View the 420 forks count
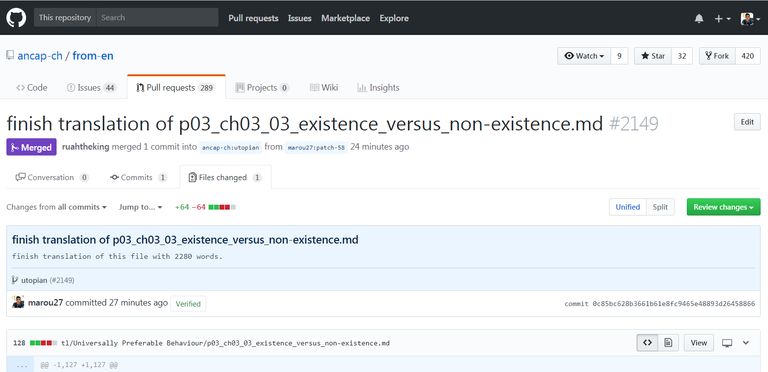Image resolution: width=768 pixels, height=372 pixels. click(x=747, y=56)
